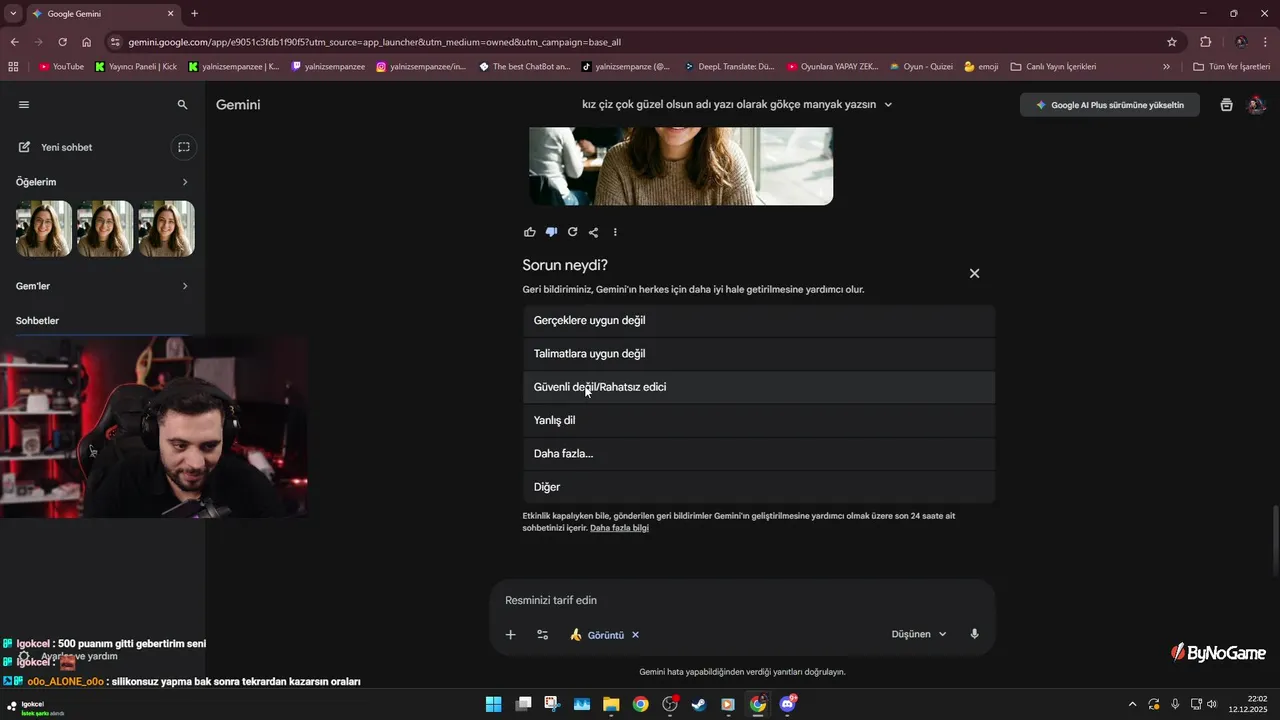Open the DeepL Translate bookmark
Image resolution: width=1280 pixels, height=720 pixels.
pos(730,67)
